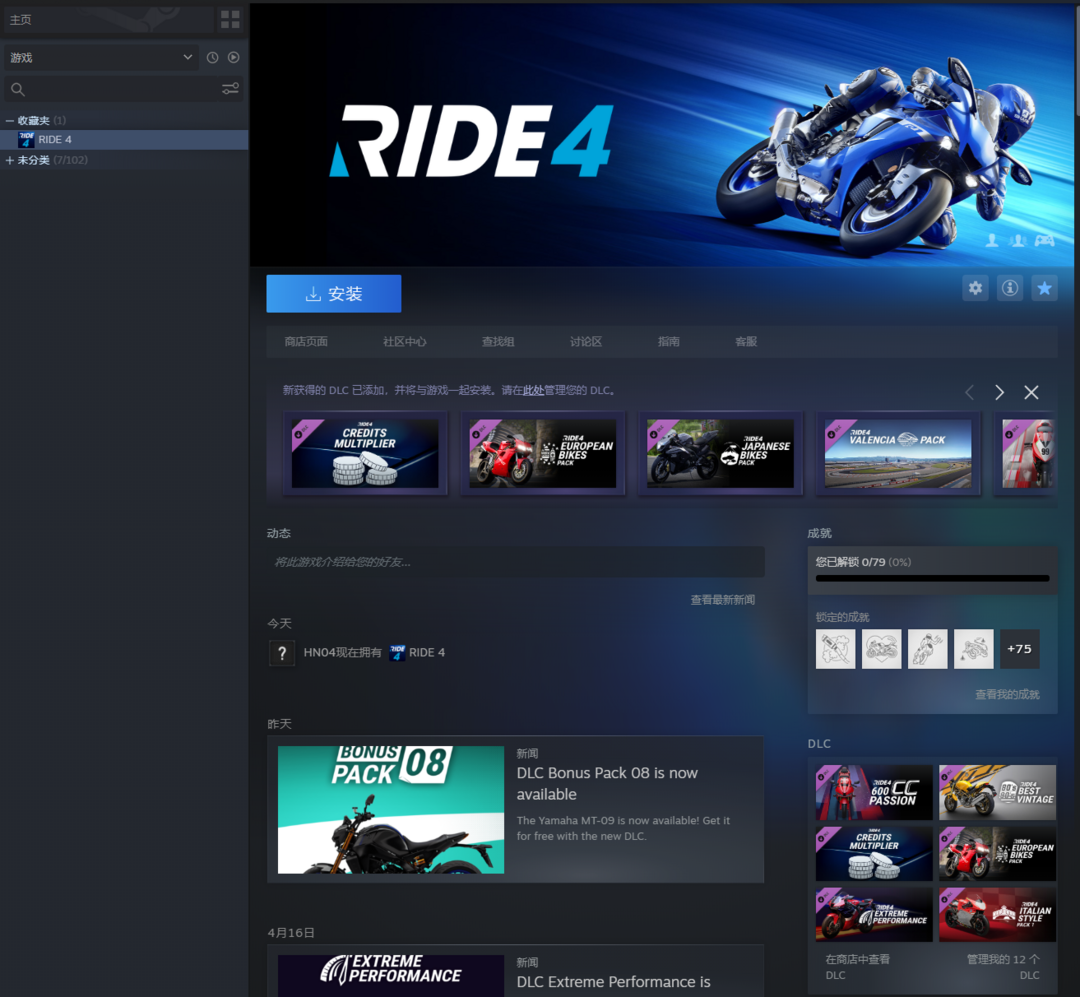1080x997 pixels.
Task: Expand the 未分类 category
Action: (x=10, y=160)
